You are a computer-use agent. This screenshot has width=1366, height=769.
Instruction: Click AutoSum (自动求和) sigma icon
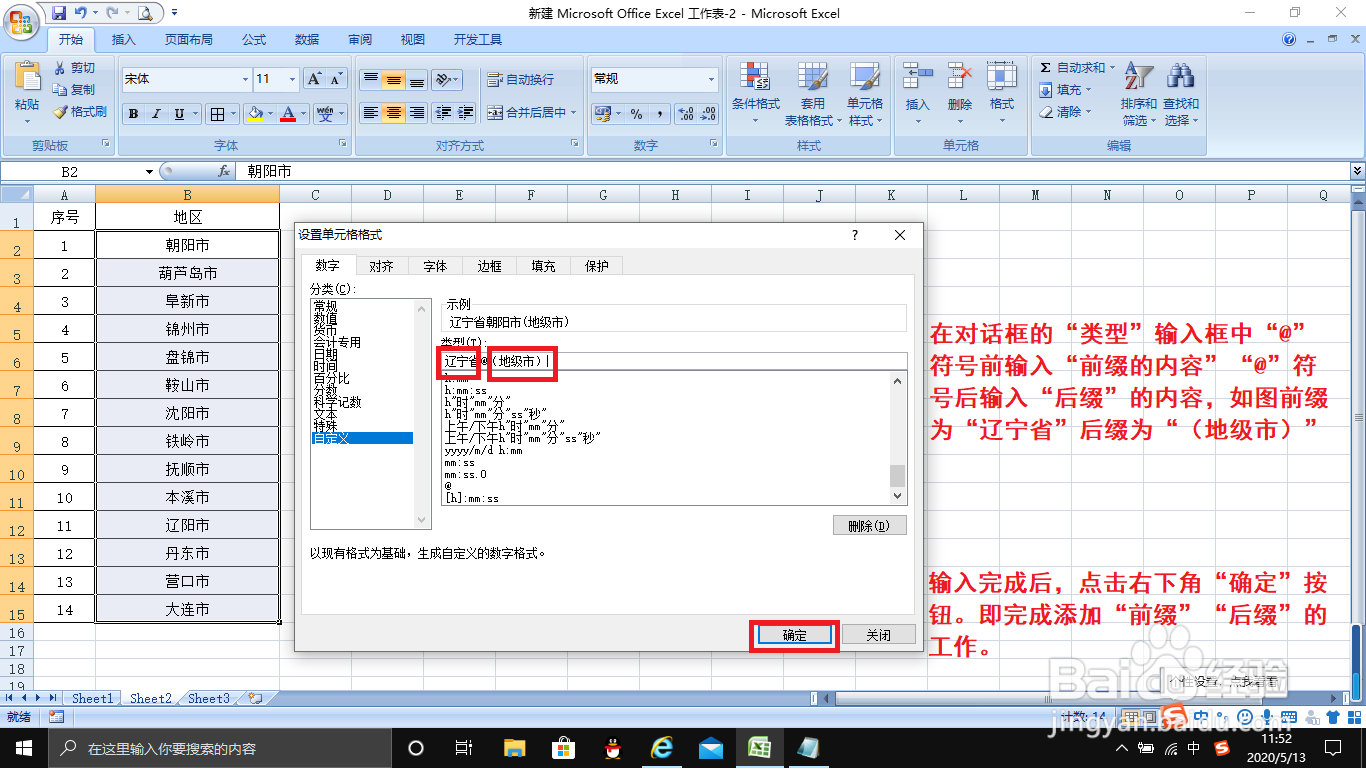[1046, 68]
